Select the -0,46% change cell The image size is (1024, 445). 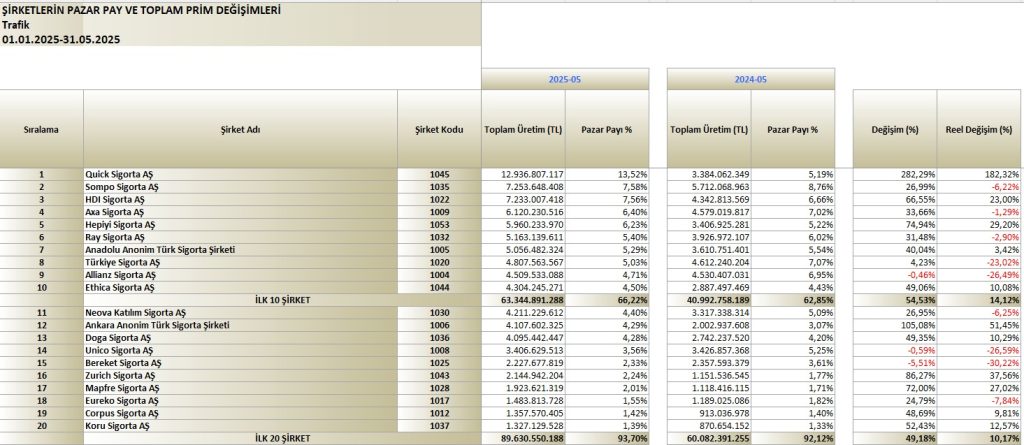coord(895,274)
